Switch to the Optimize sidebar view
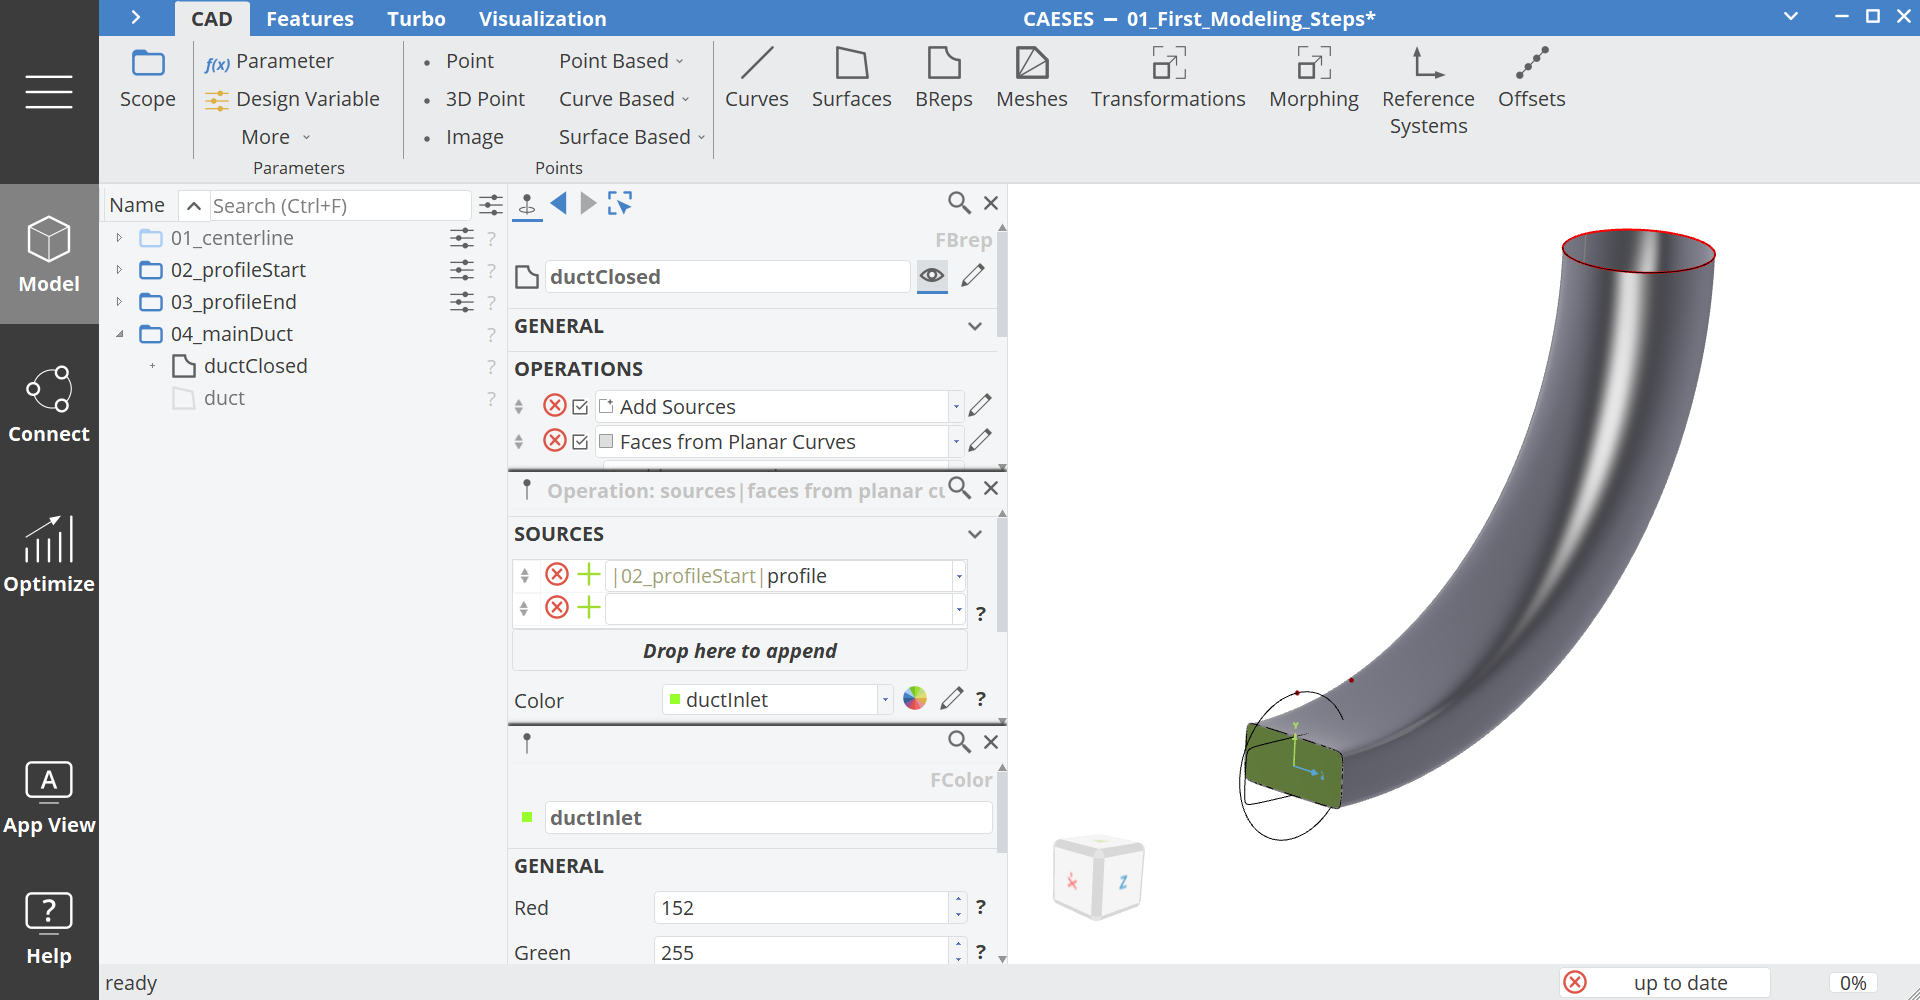 [x=49, y=555]
